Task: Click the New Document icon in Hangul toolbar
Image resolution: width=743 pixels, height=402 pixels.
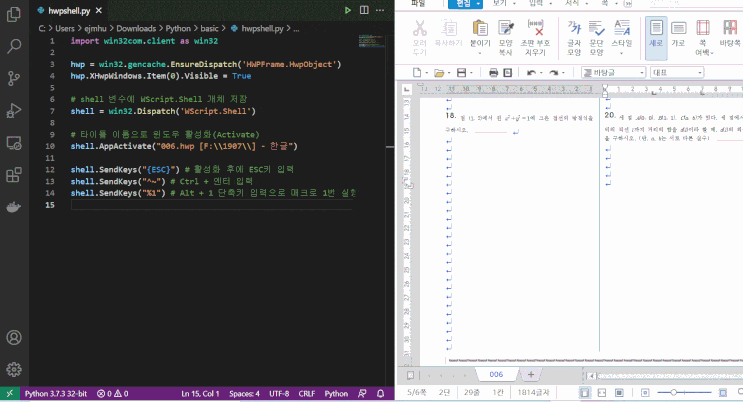Action: (417, 73)
